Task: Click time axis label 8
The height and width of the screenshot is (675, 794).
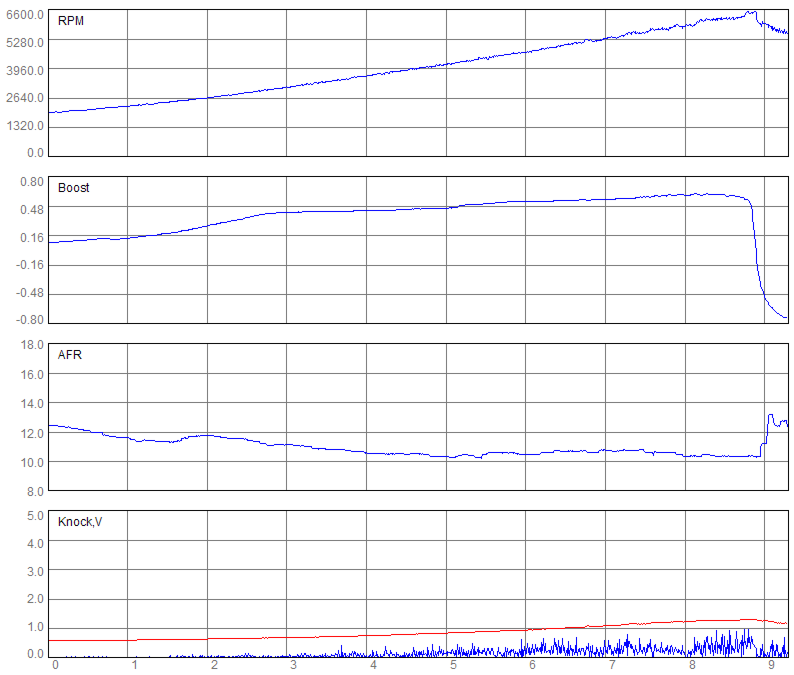Action: pyautogui.click(x=692, y=665)
